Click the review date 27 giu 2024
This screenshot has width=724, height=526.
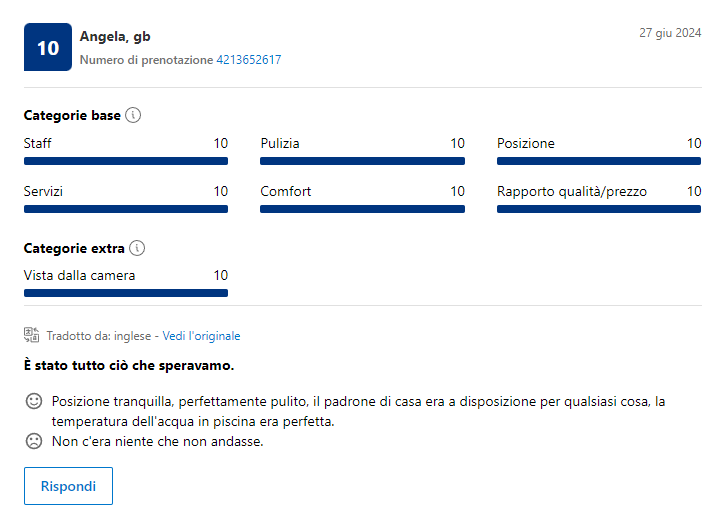[670, 33]
